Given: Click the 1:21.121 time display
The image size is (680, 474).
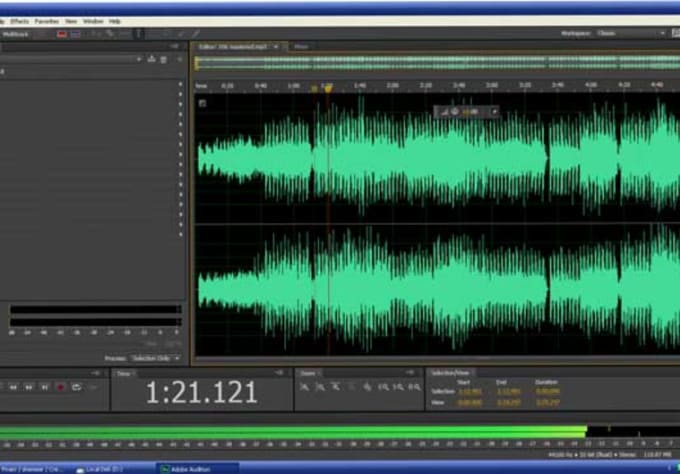Looking at the screenshot, I should (202, 392).
